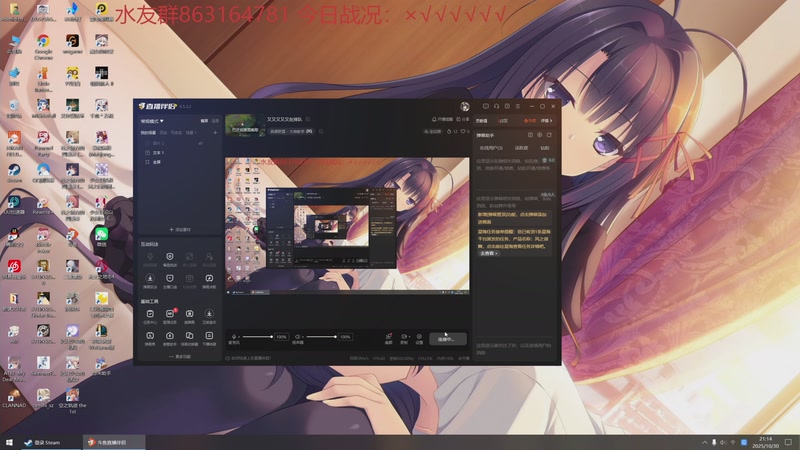
Task: Open the Windows Start button
Action: [x=9, y=442]
